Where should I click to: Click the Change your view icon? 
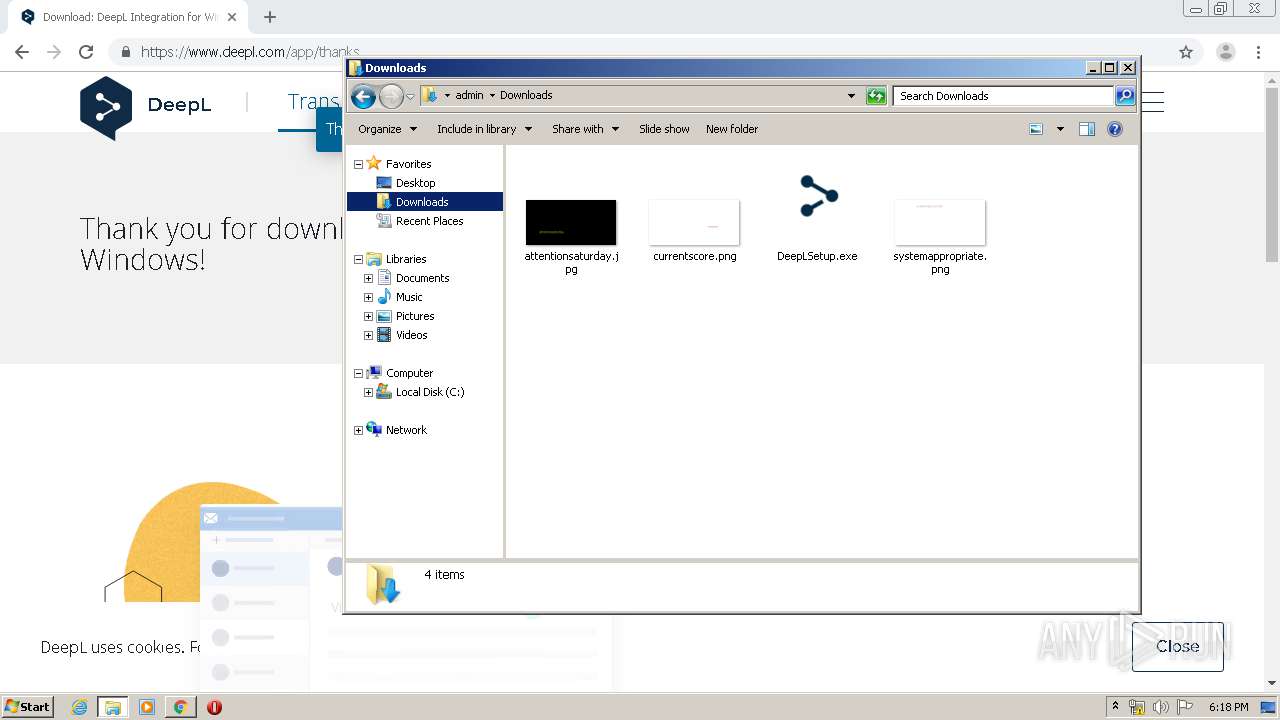tap(1036, 129)
